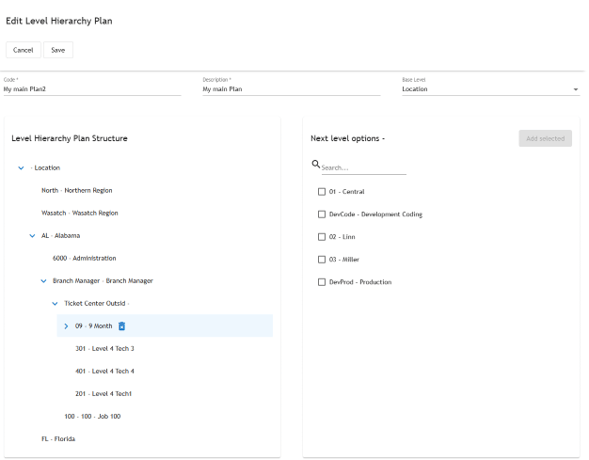Check DevCode - Development Coding option
Viewport: 589px width, 460px height.
pyautogui.click(x=322, y=214)
